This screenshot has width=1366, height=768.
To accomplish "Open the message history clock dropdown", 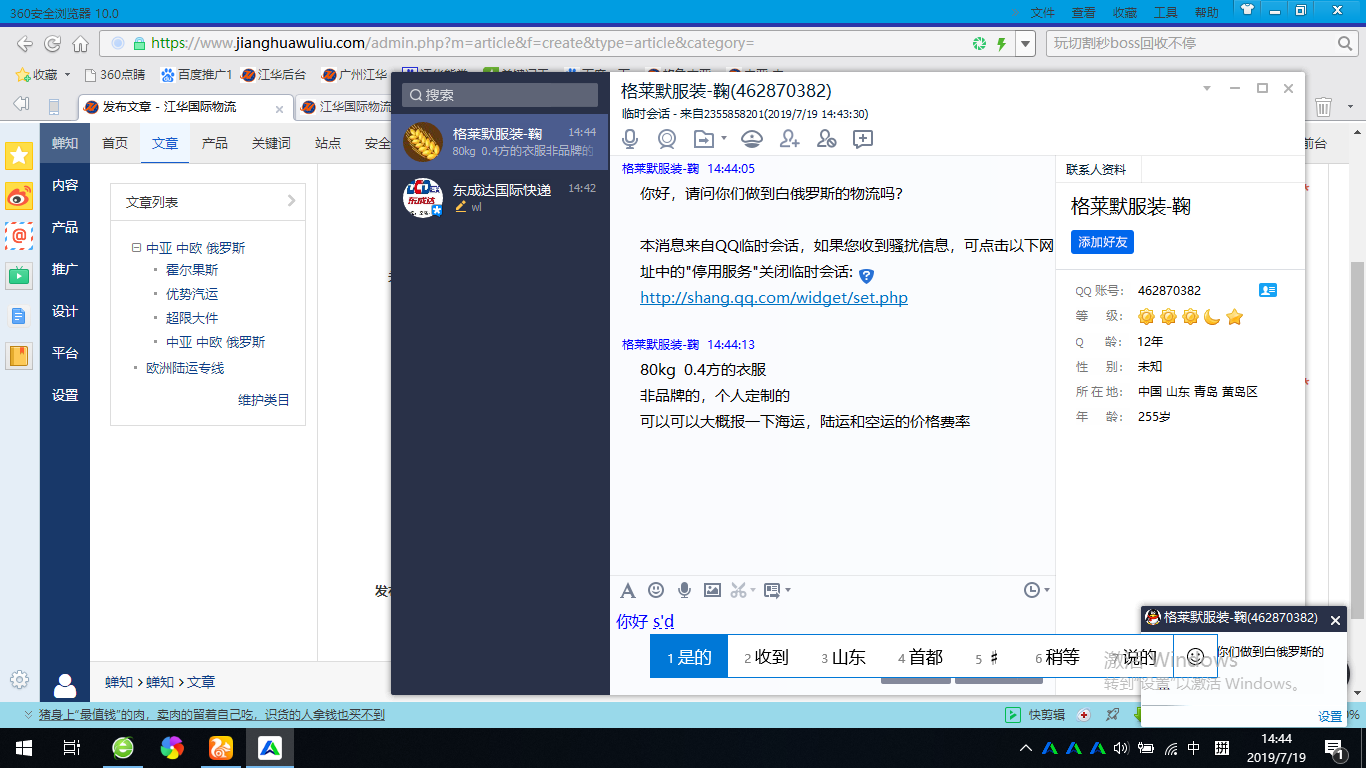I will pyautogui.click(x=1036, y=590).
